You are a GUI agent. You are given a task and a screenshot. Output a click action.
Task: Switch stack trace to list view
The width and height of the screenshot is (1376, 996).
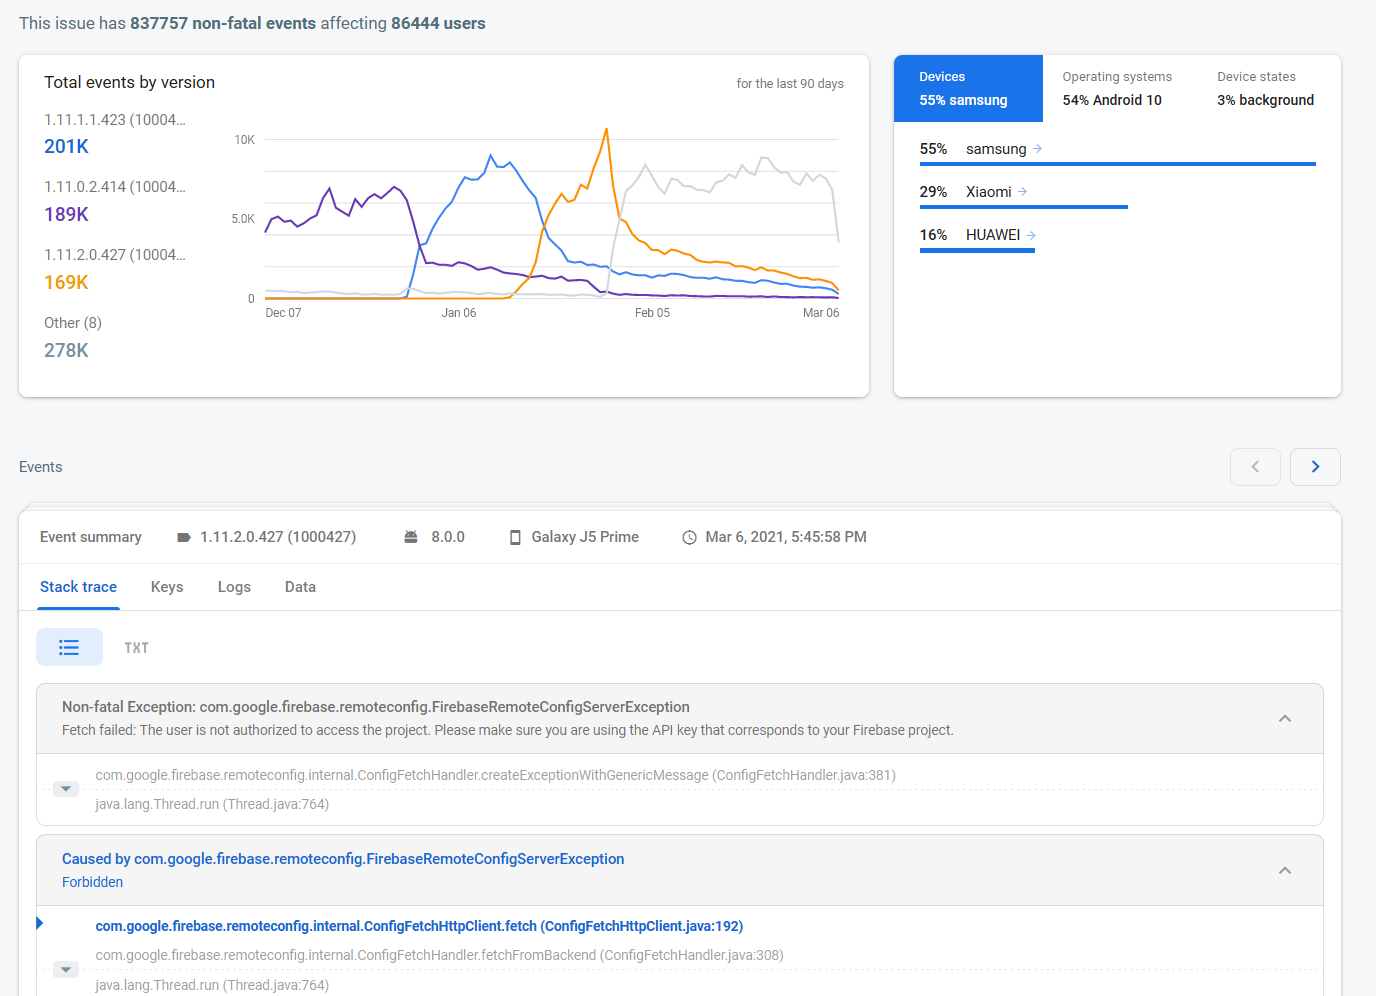click(x=69, y=648)
